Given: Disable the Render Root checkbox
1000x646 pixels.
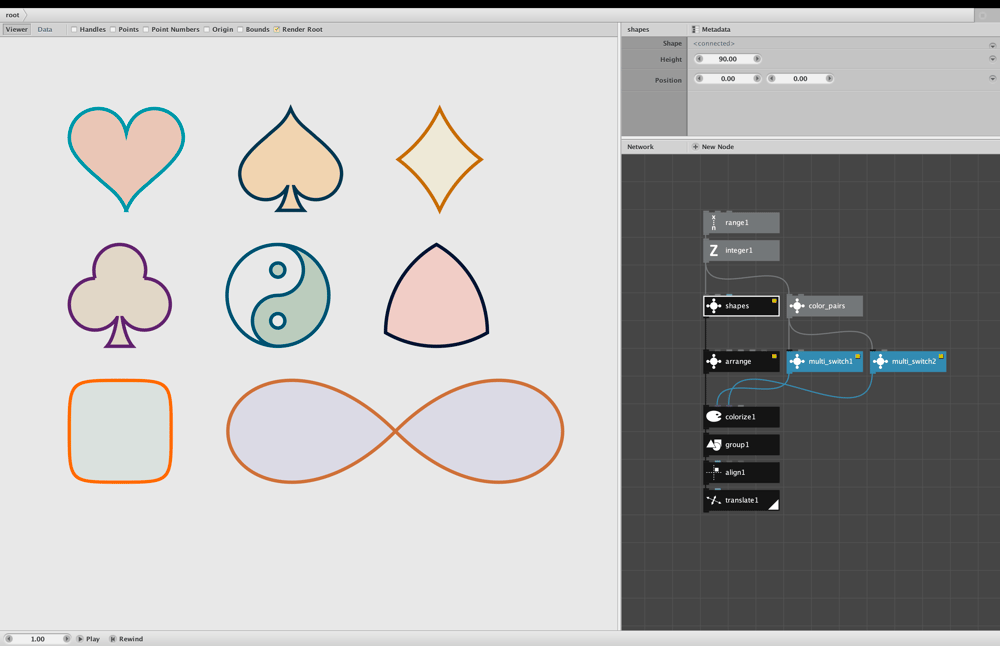Looking at the screenshot, I should click(x=277, y=29).
